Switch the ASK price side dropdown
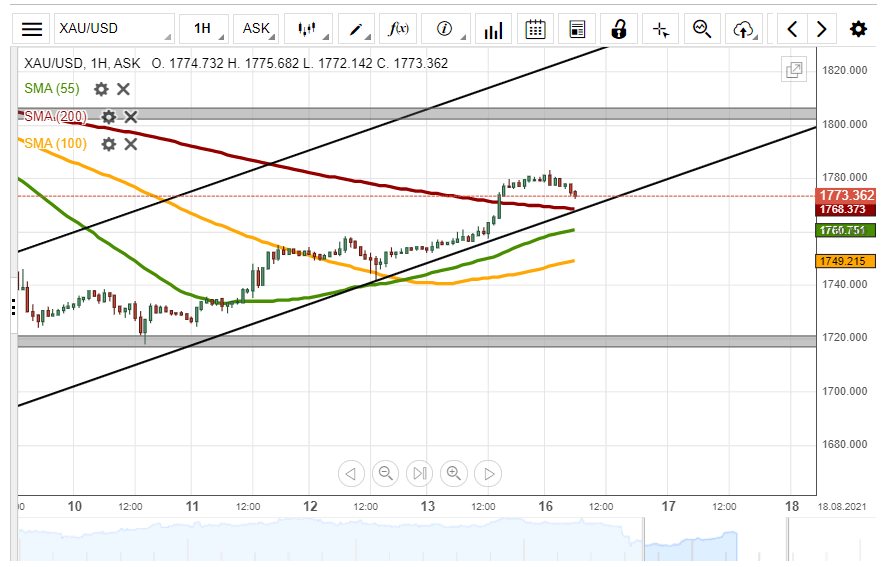 tap(256, 29)
